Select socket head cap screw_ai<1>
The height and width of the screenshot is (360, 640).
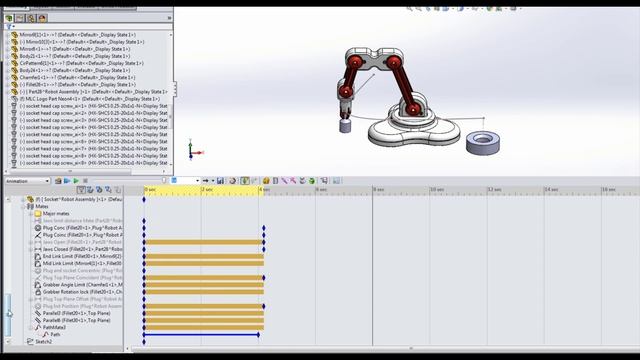93,106
